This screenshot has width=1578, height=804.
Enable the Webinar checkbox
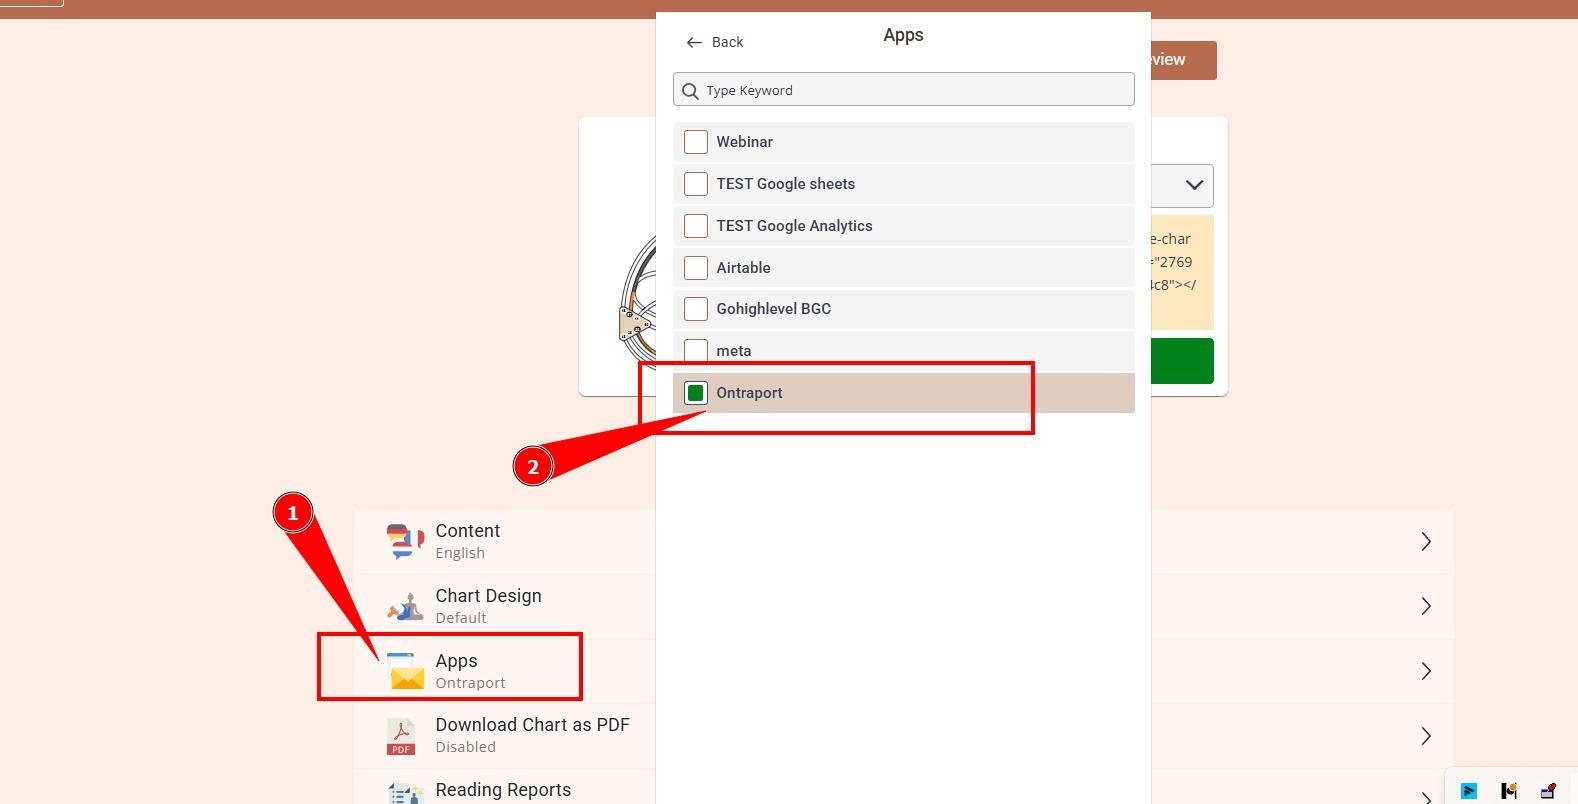(696, 142)
